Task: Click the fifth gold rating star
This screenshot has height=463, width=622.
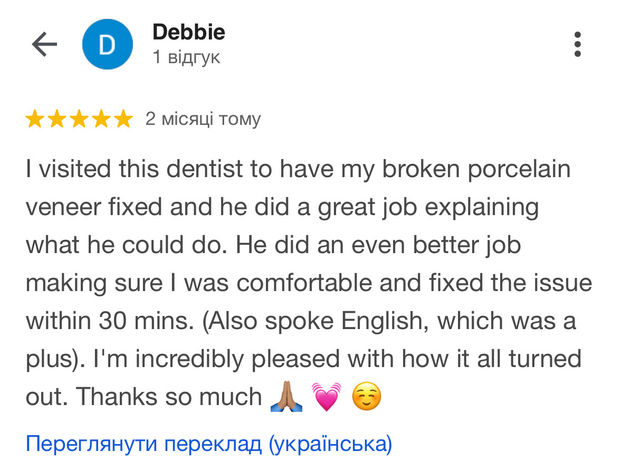Action: (x=124, y=119)
